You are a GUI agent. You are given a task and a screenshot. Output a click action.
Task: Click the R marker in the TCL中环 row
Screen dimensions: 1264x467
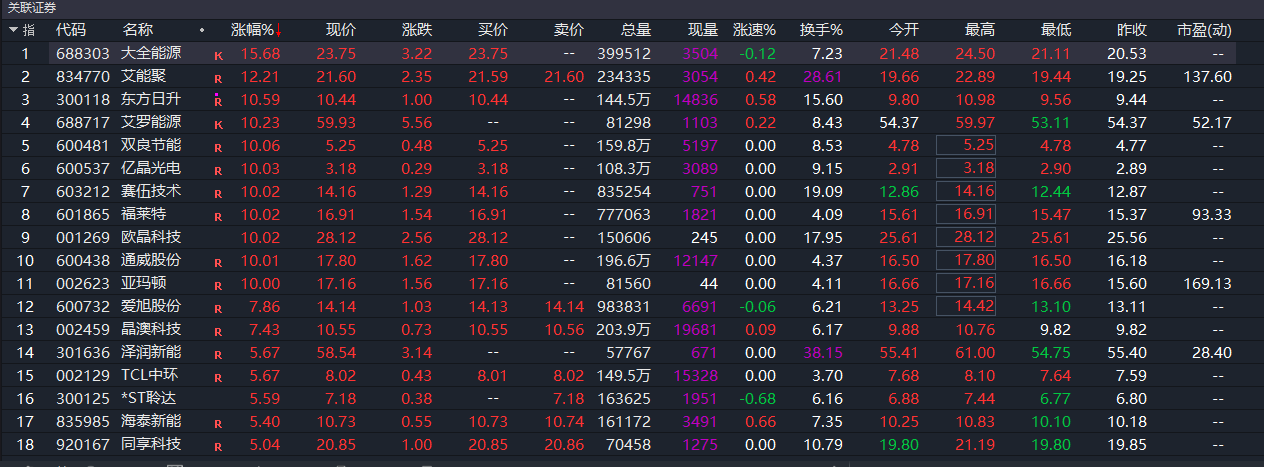point(218,376)
